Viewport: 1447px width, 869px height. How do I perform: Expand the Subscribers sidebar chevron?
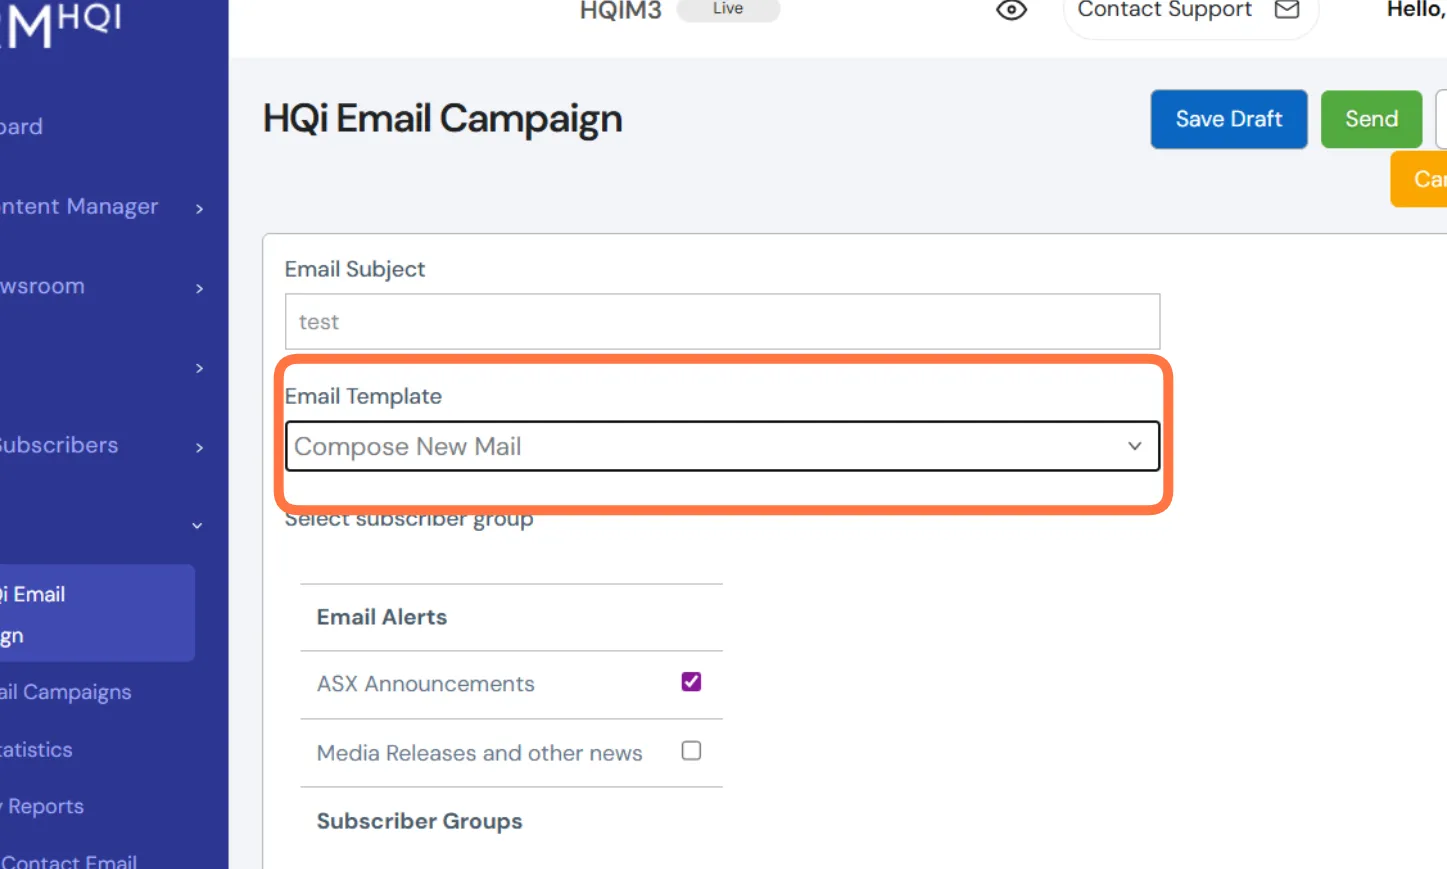point(200,447)
